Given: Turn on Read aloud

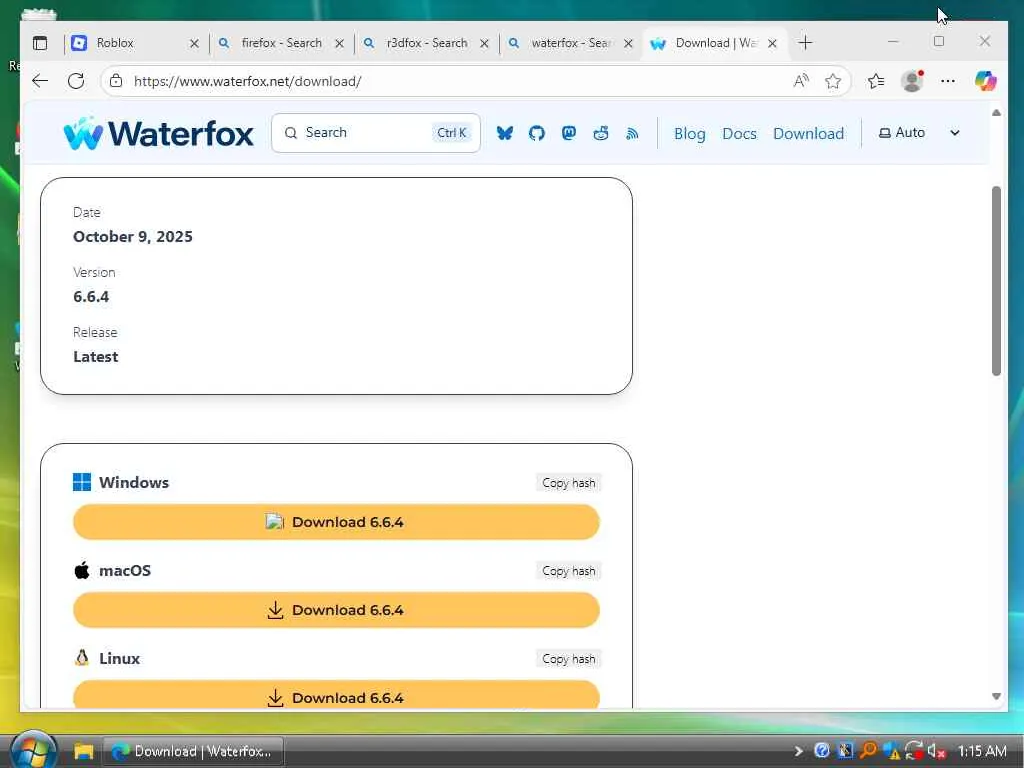Looking at the screenshot, I should point(801,81).
